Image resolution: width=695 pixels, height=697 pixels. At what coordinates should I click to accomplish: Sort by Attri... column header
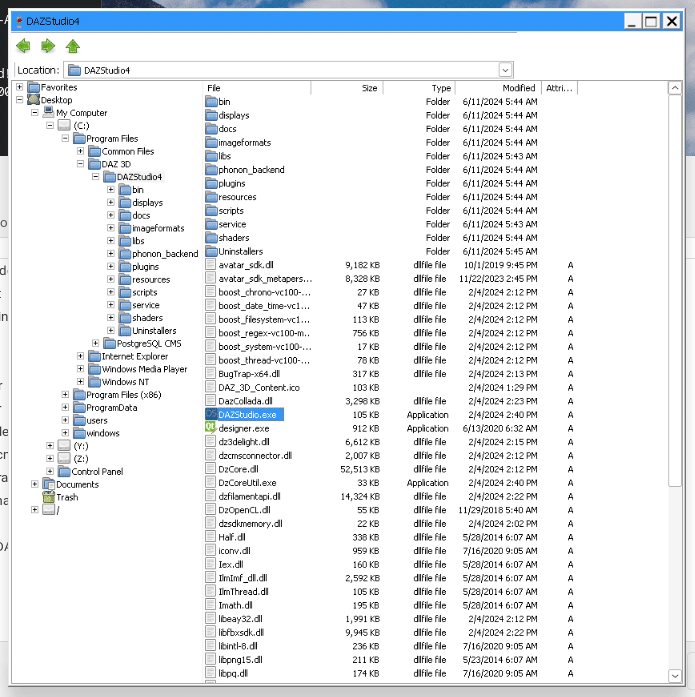[x=559, y=88]
